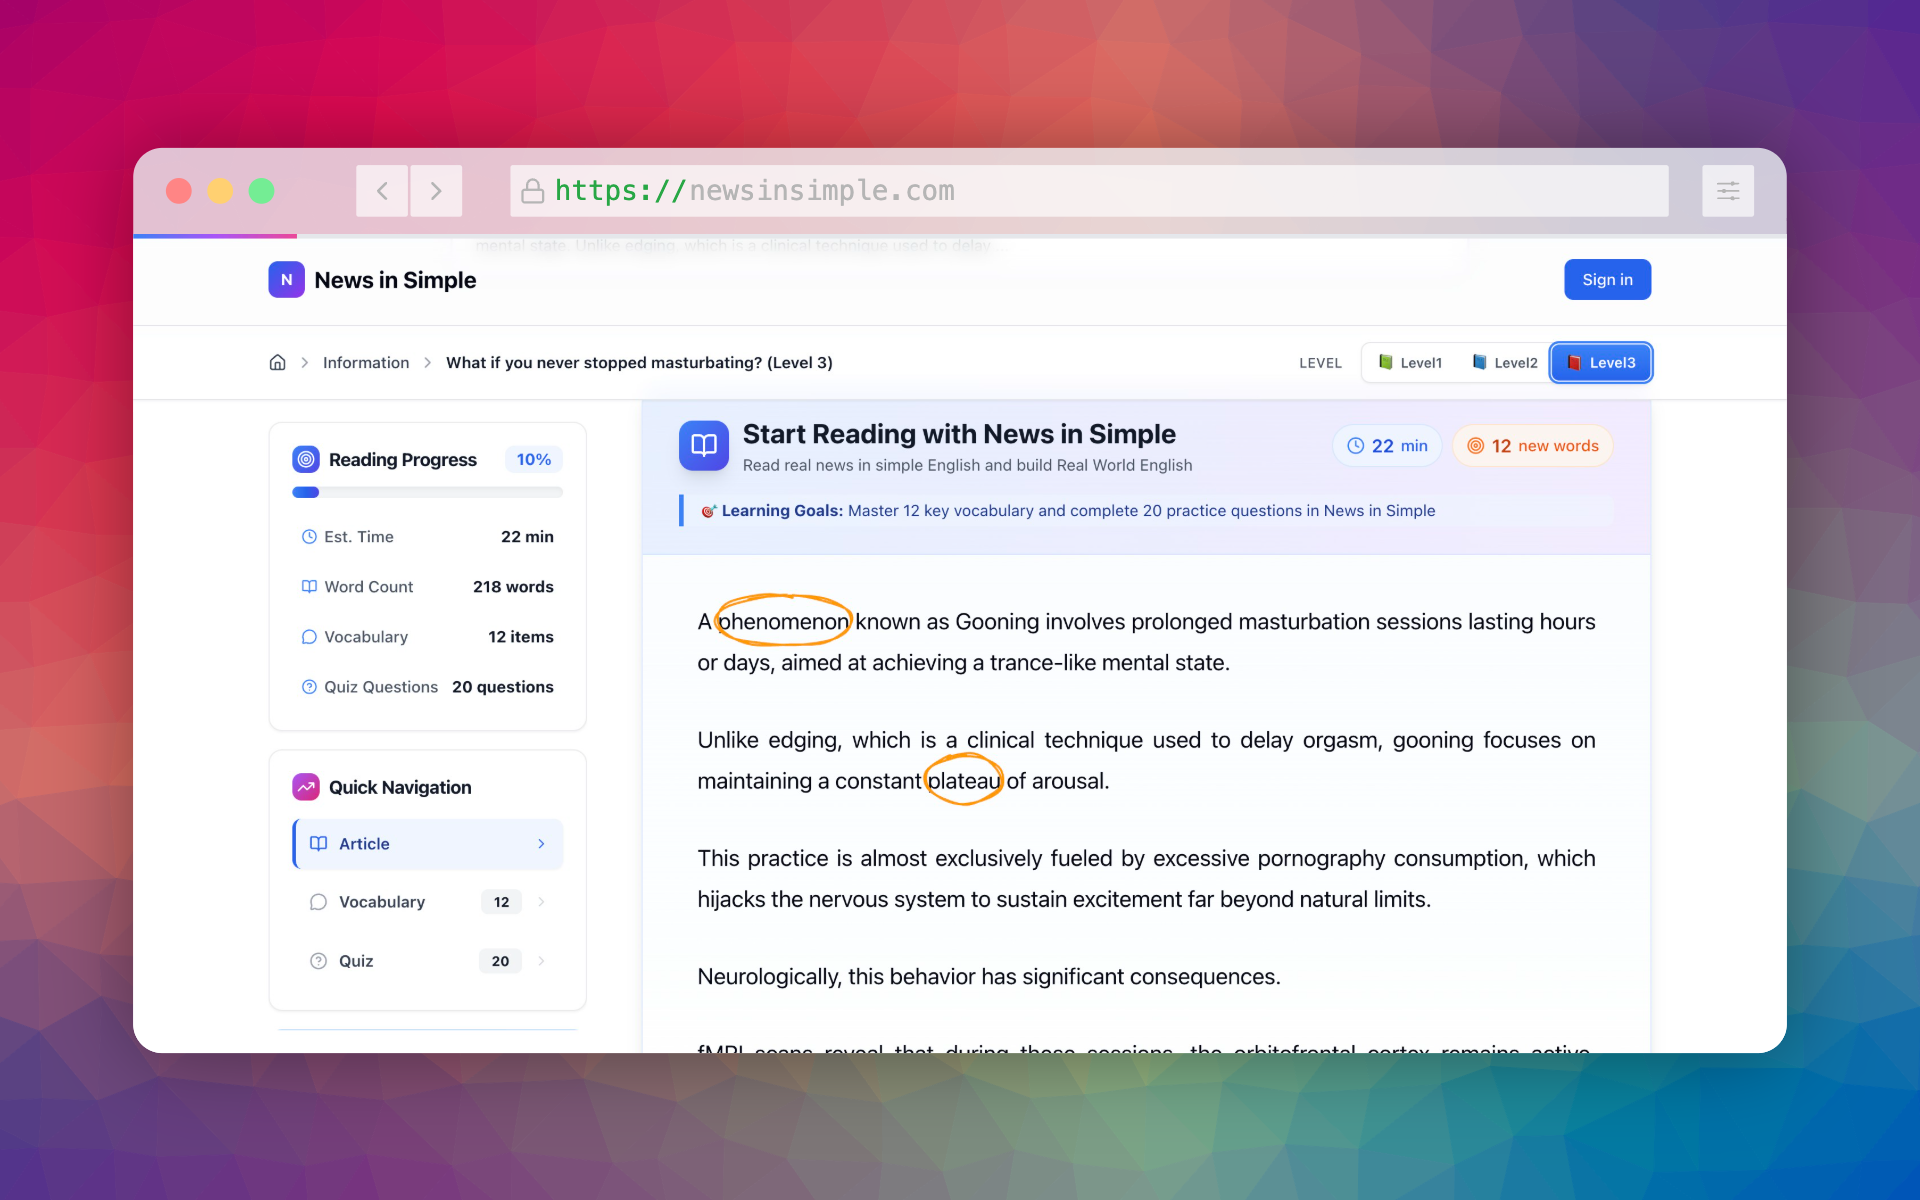Open the Reading Progress target icon

coord(307,459)
